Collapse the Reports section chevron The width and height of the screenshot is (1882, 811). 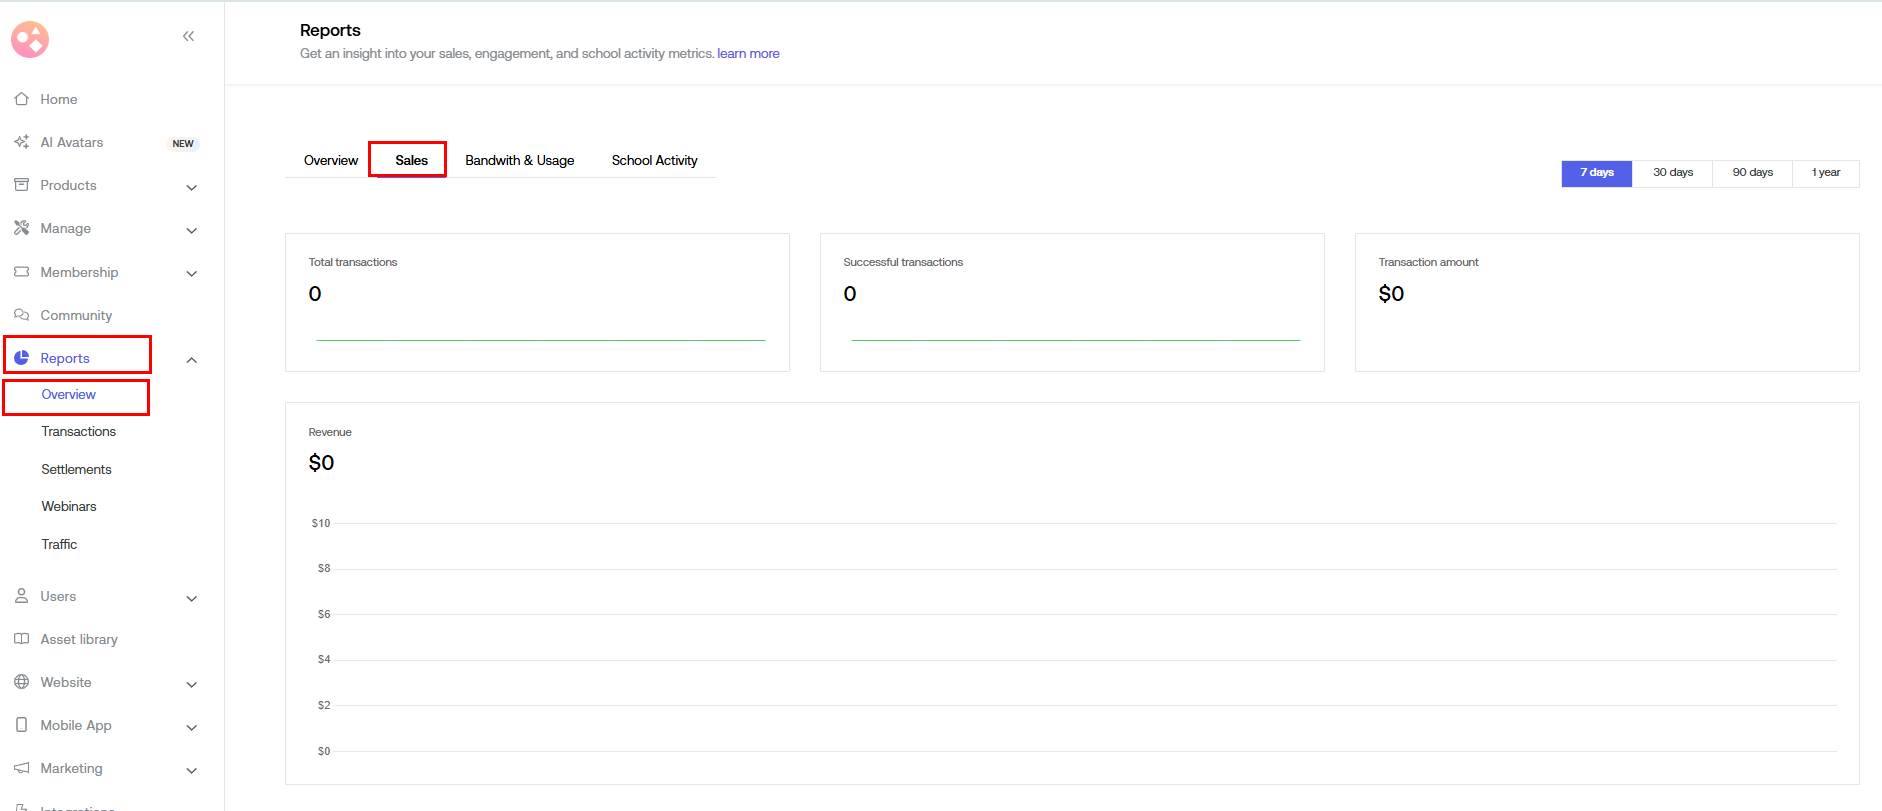[x=191, y=360]
